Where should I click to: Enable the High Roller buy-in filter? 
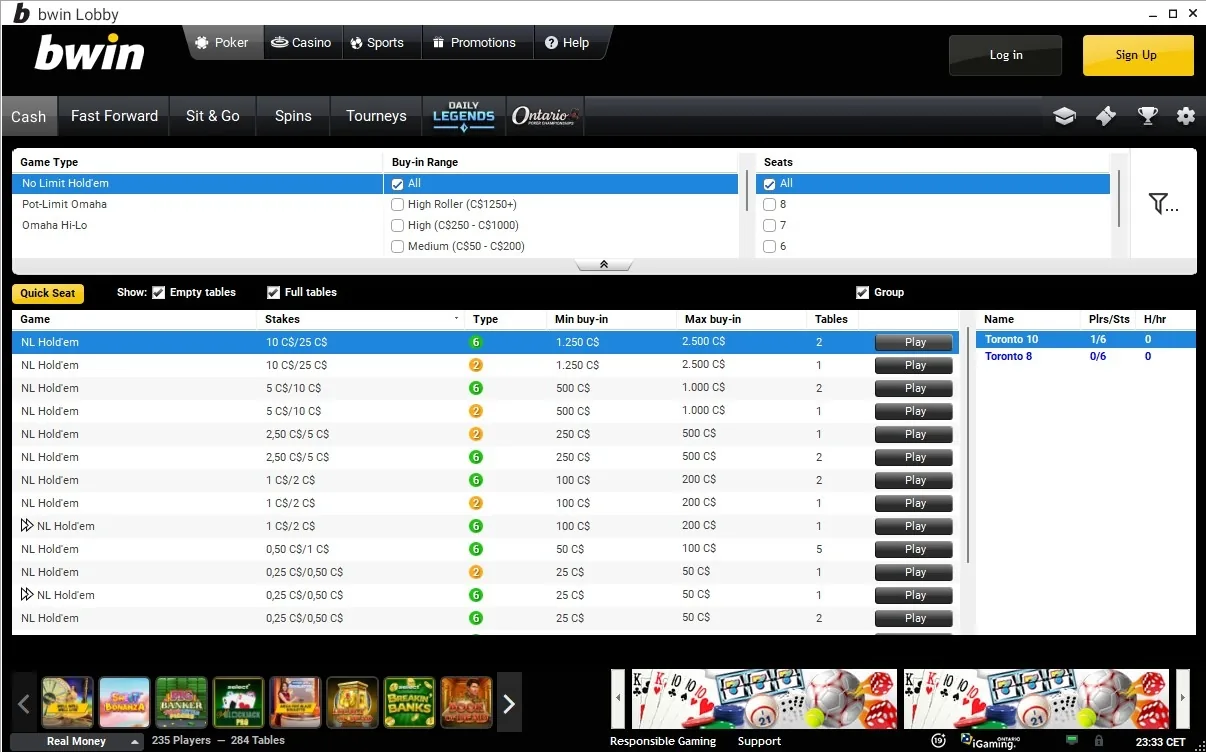point(397,204)
